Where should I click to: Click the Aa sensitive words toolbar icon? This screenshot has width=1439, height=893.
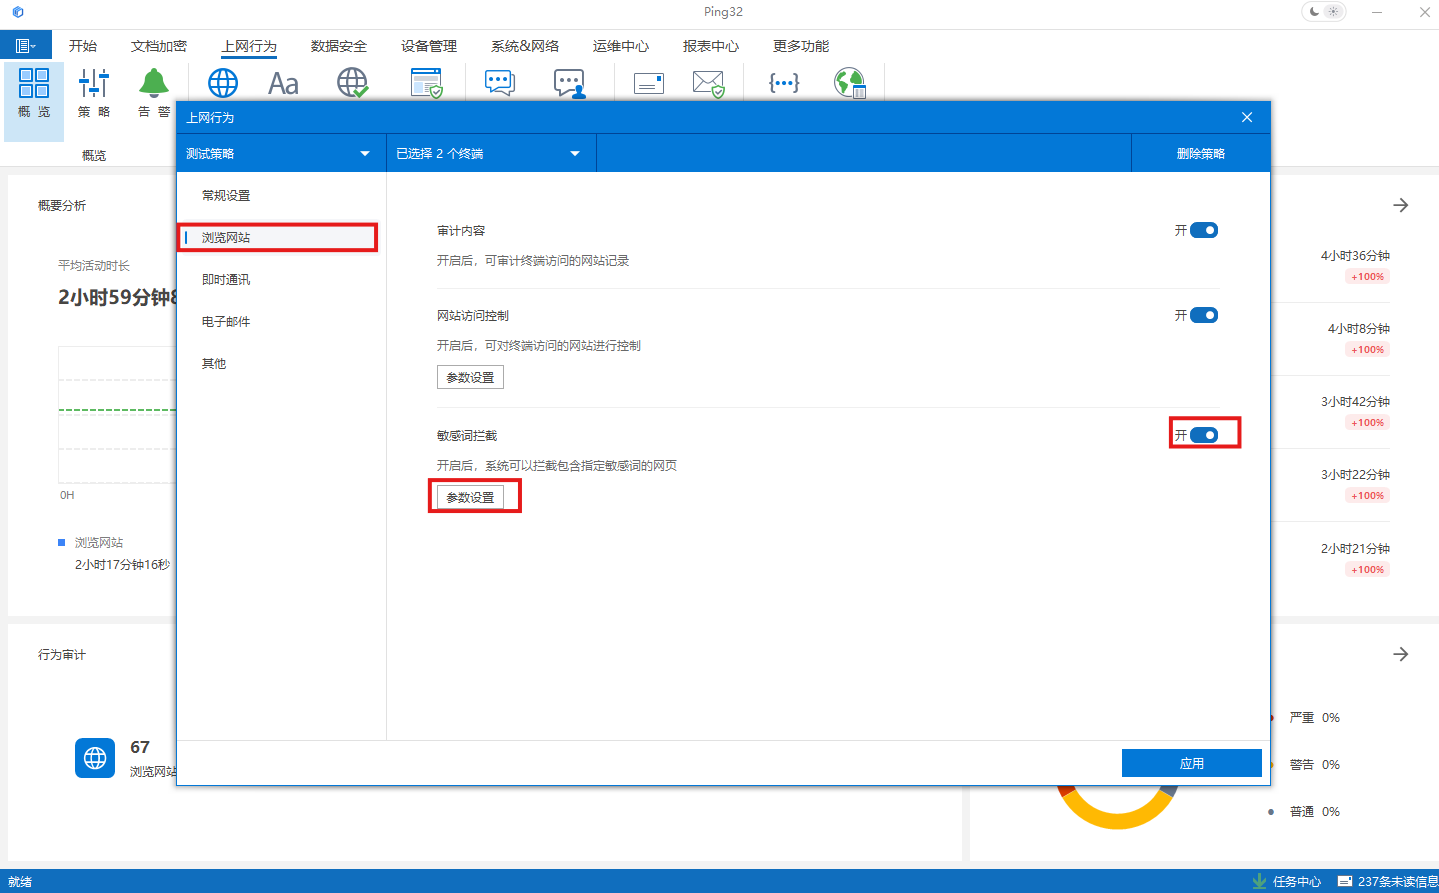(284, 83)
